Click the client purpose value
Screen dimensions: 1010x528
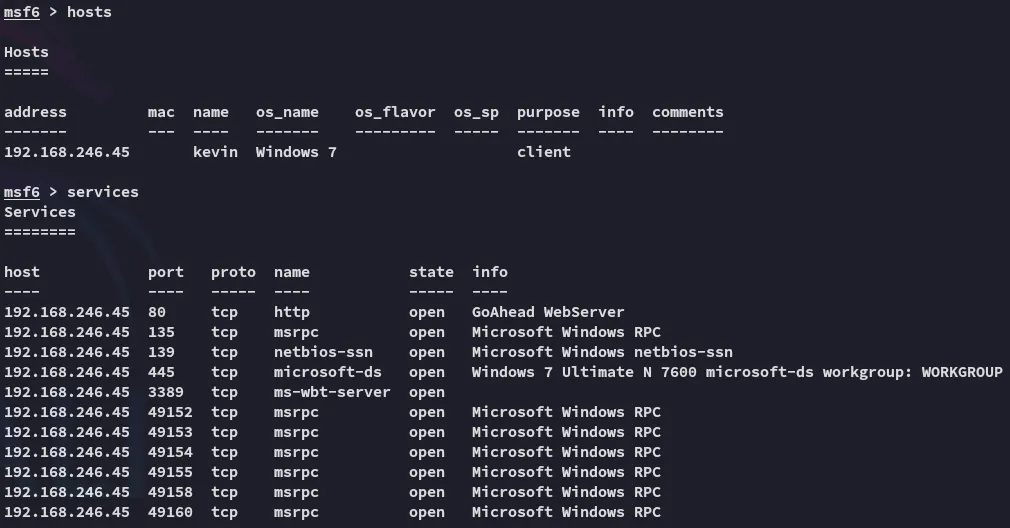[x=544, y=152]
